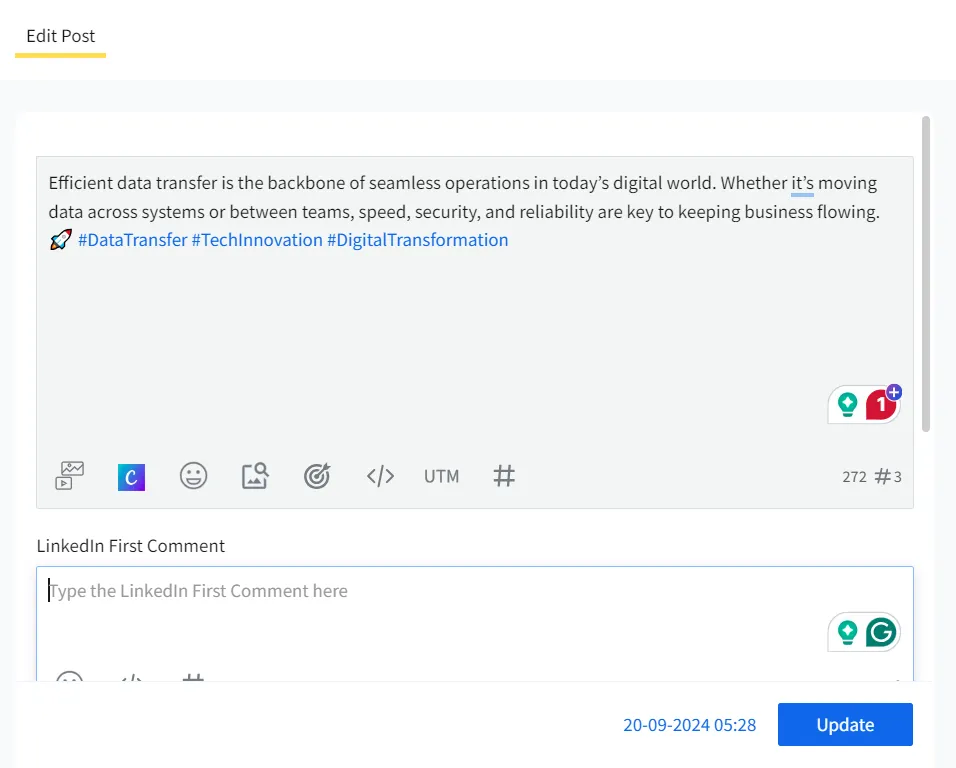Click the image search icon
The height and width of the screenshot is (768, 956).
255,476
